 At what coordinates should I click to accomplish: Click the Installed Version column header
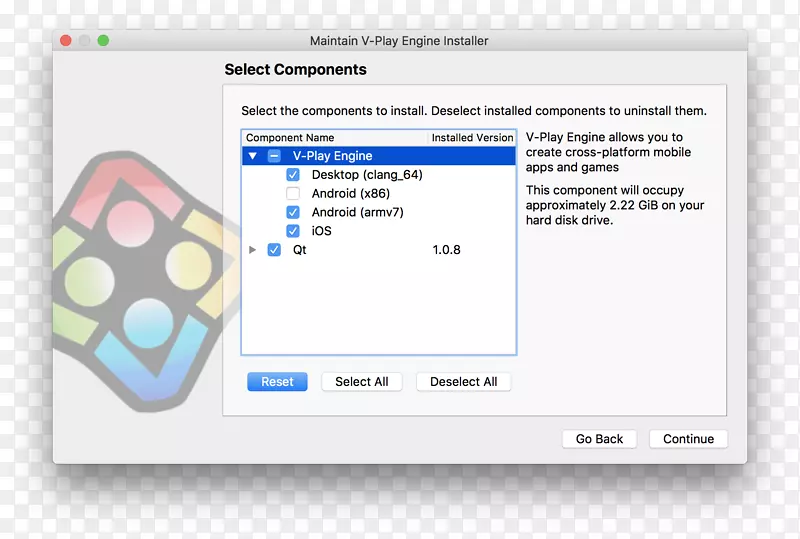click(x=472, y=138)
